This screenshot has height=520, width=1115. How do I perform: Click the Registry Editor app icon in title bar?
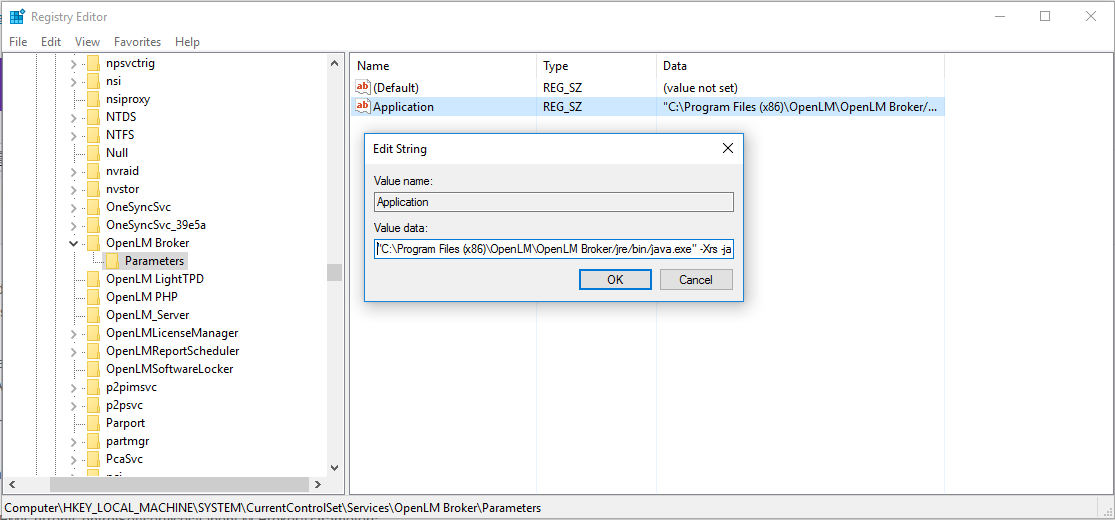[x=17, y=16]
